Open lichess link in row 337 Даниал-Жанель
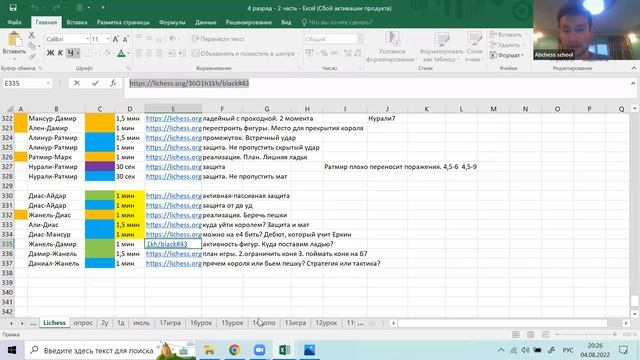Image resolution: width=640 pixels, height=360 pixels. tap(173, 264)
